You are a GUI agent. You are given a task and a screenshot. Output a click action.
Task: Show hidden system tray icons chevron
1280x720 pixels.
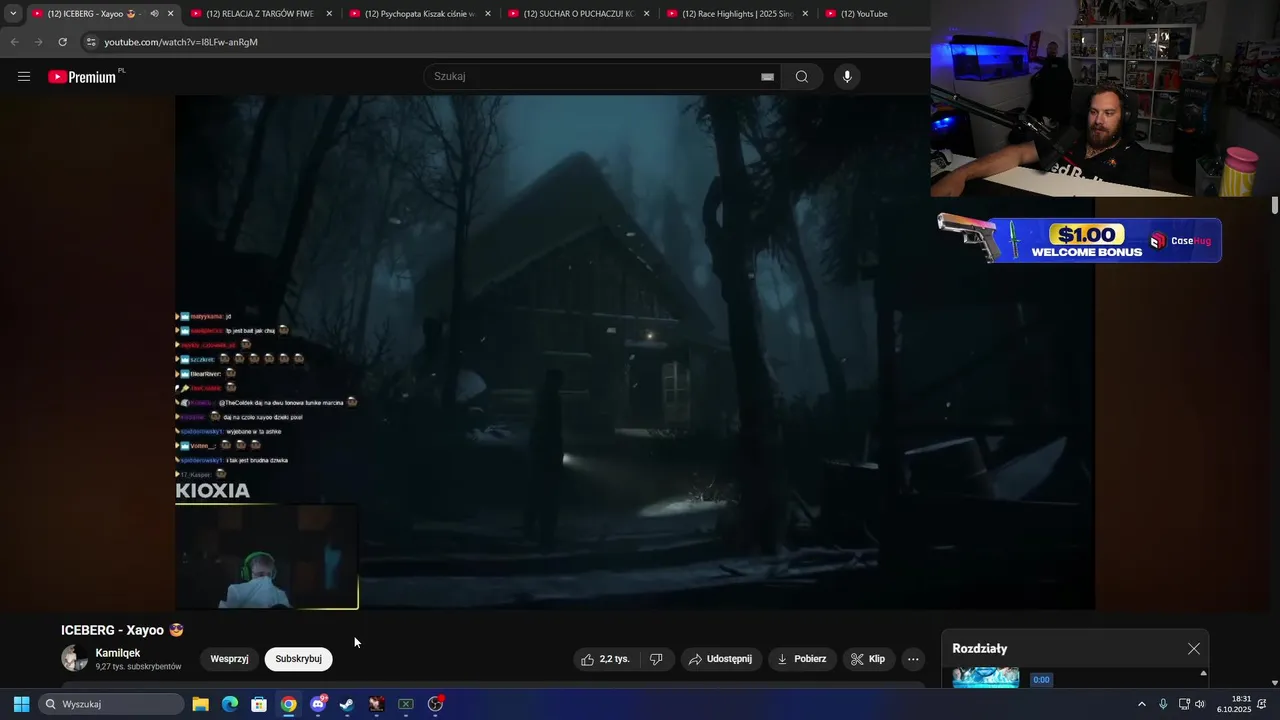point(1142,704)
